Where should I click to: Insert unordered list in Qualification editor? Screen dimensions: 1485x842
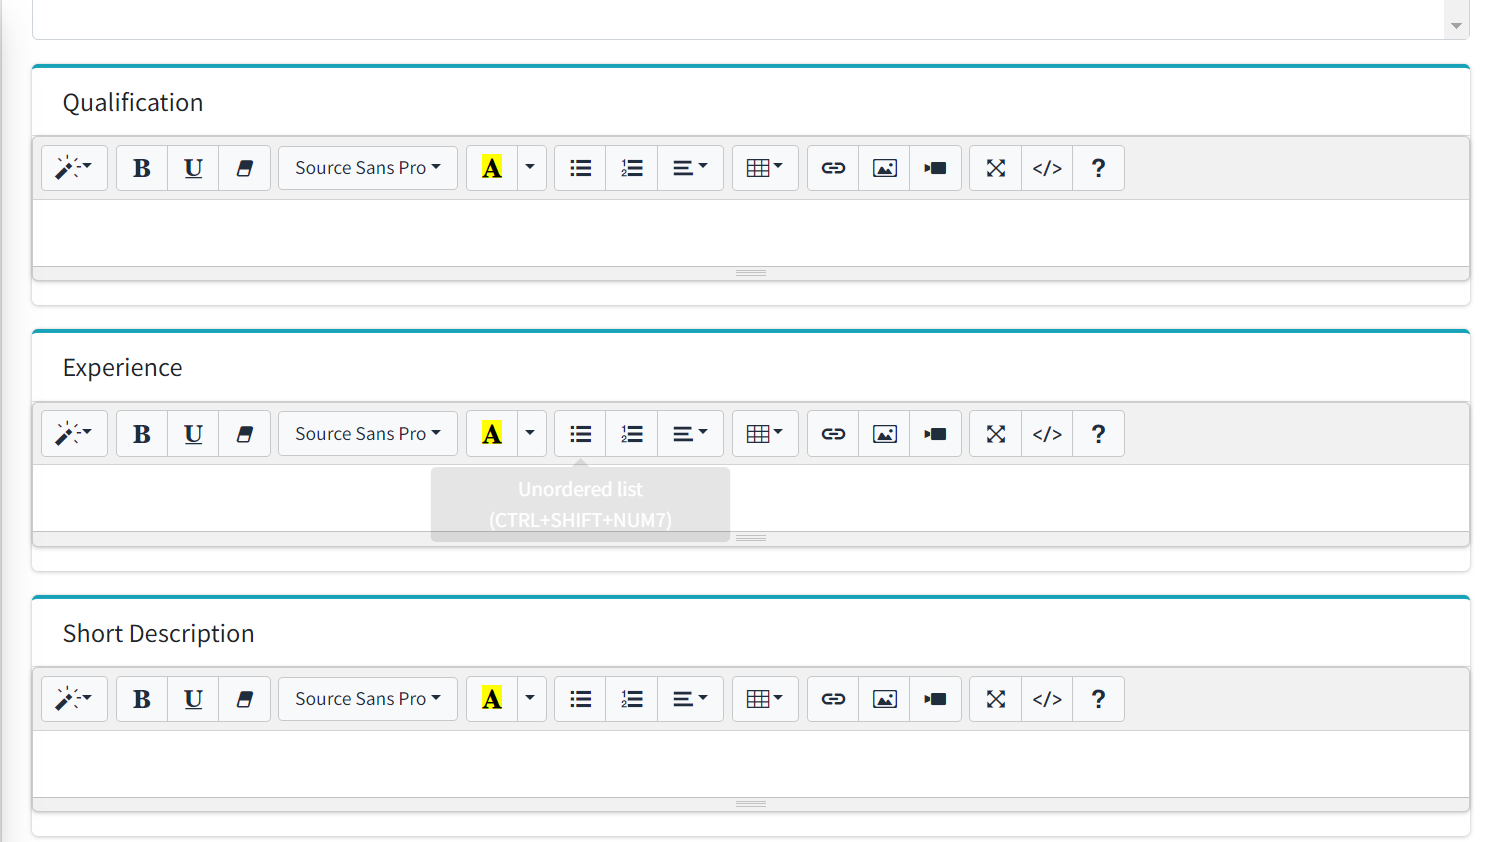point(580,168)
